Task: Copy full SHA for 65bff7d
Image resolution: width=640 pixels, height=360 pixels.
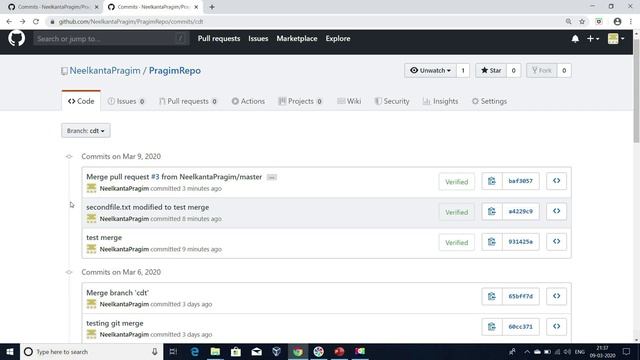Action: coord(492,296)
